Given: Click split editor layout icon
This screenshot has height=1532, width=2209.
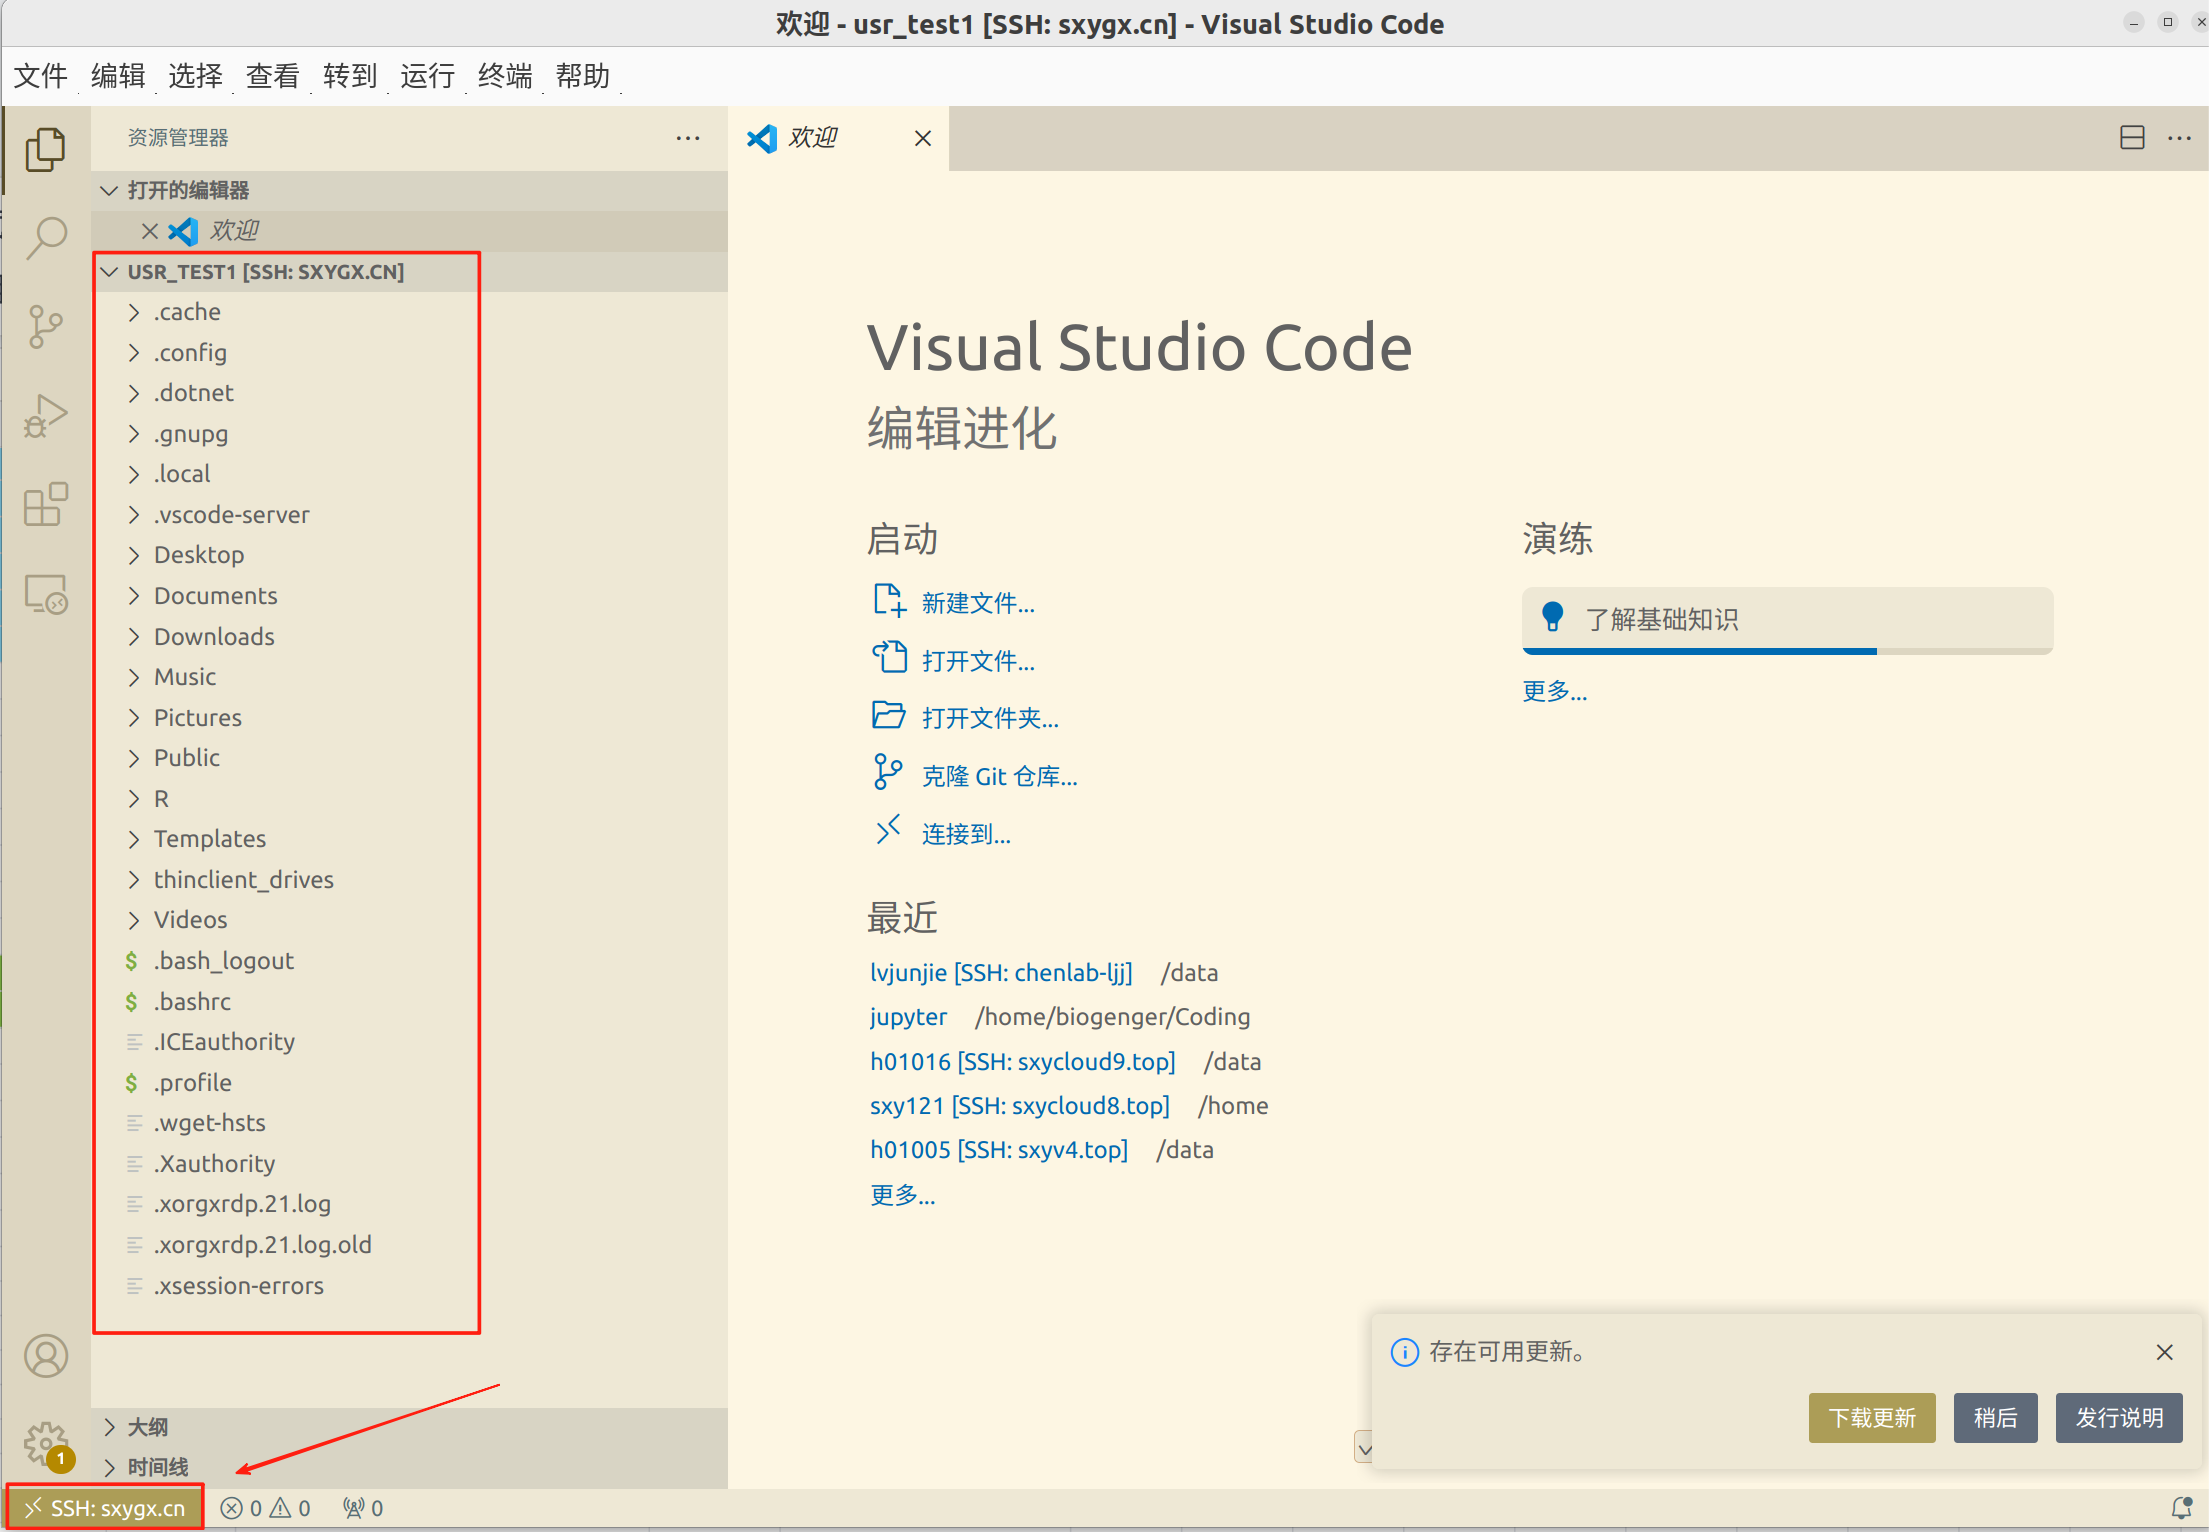Looking at the screenshot, I should click(2132, 138).
